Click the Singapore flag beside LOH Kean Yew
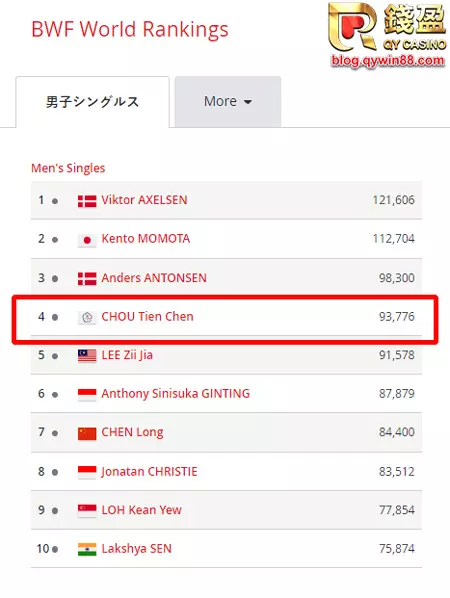This screenshot has width=450, height=598. 87,511
